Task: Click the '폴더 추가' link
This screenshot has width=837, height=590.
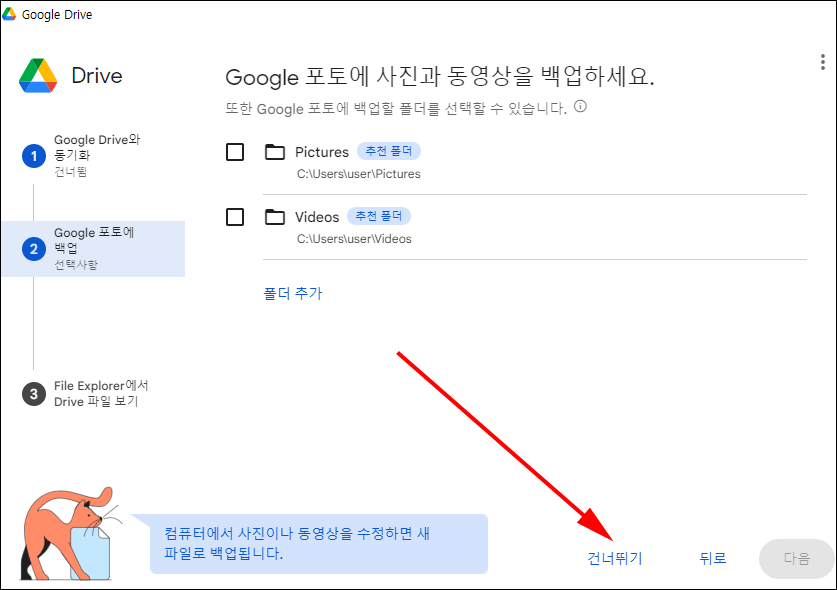Action: (293, 293)
